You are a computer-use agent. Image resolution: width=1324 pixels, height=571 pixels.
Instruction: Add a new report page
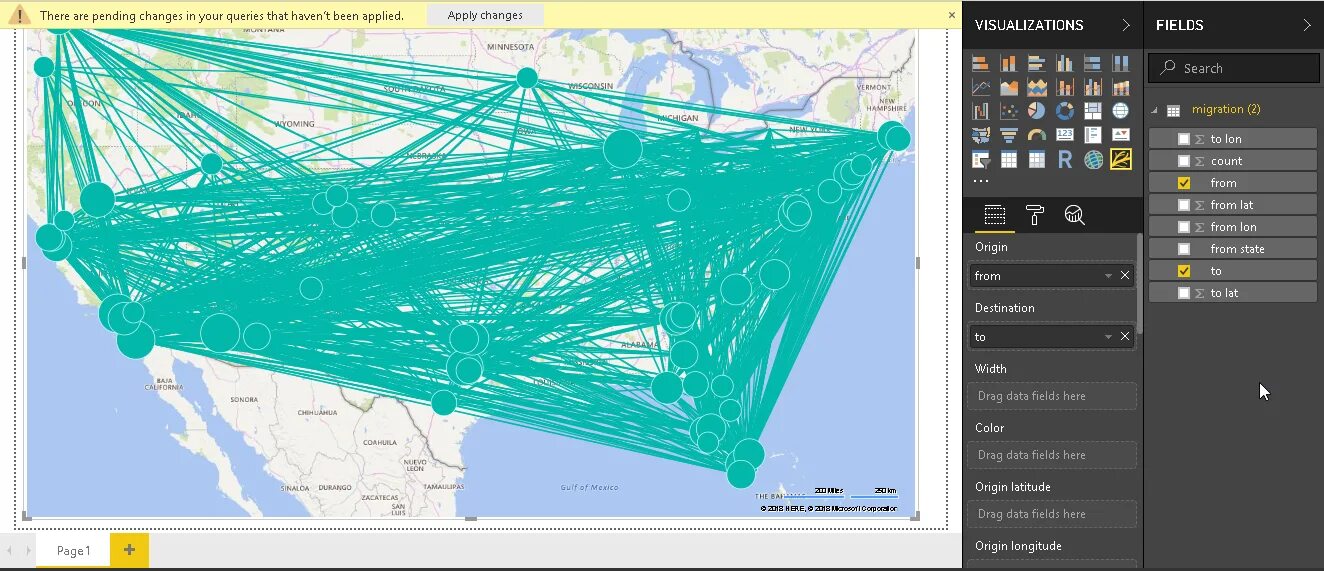coord(129,550)
